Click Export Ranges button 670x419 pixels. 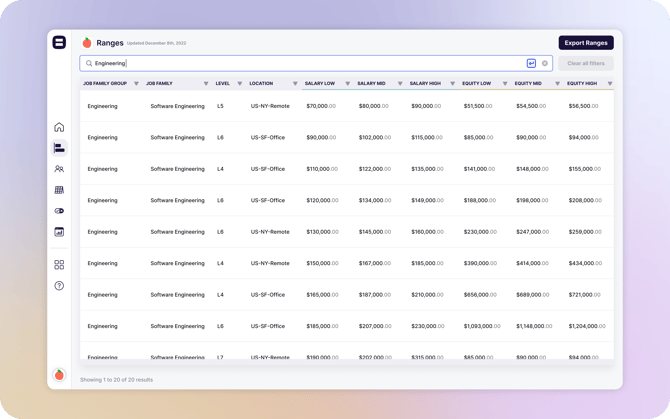586,43
